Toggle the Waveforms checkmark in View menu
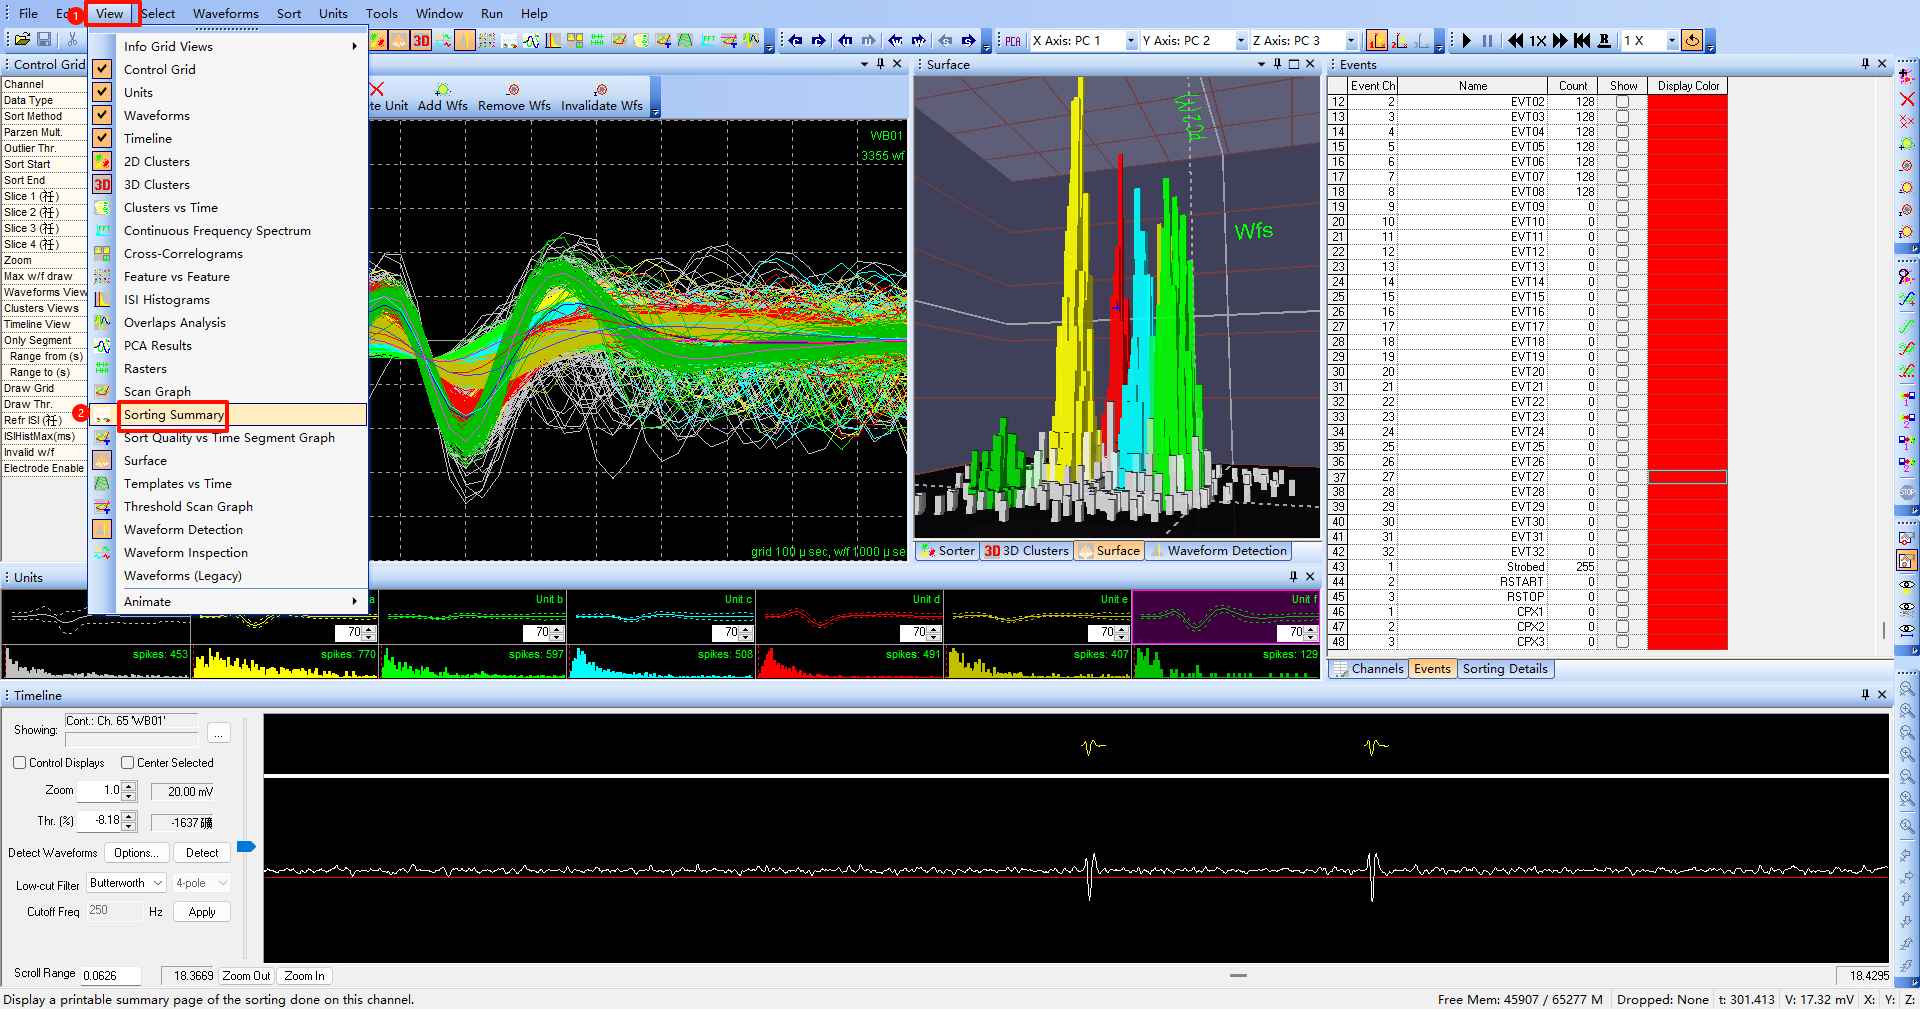The width and height of the screenshot is (1920, 1009). 102,115
